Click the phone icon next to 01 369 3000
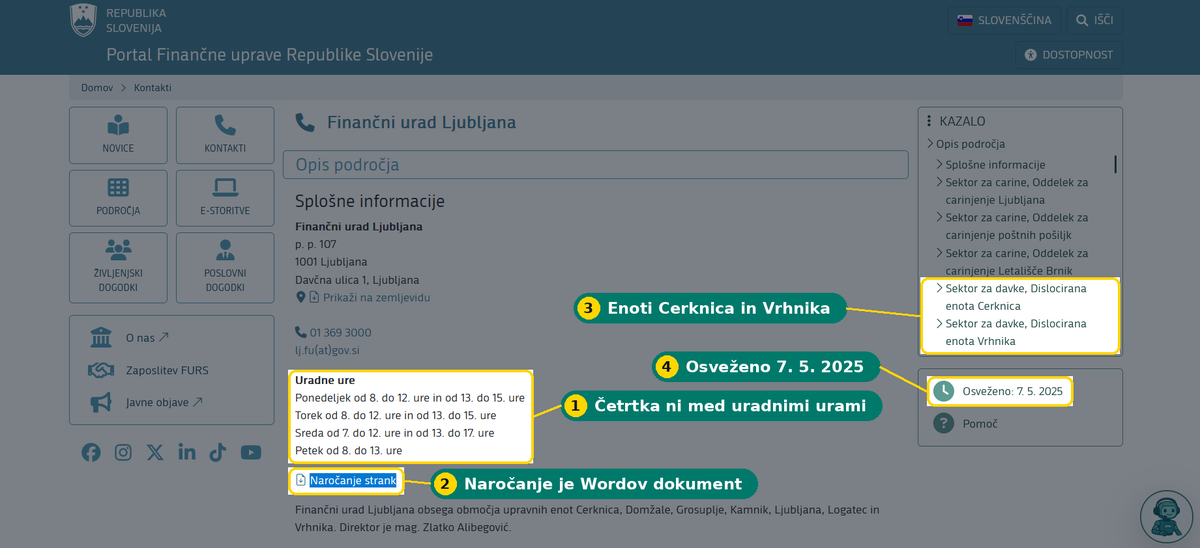 (301, 332)
